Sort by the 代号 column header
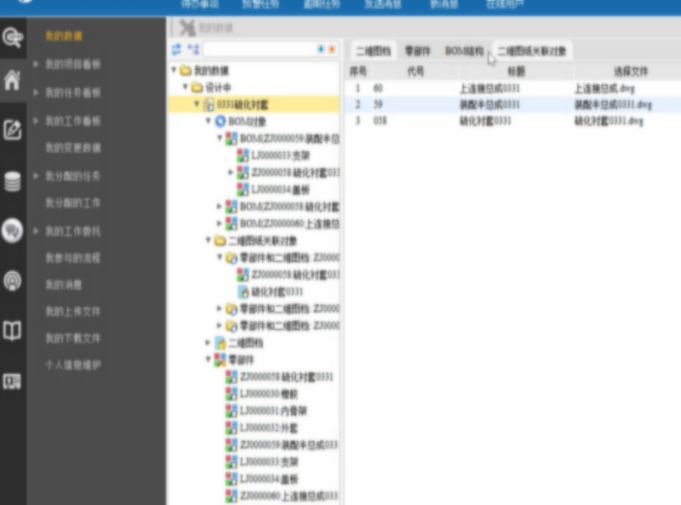 (x=415, y=71)
